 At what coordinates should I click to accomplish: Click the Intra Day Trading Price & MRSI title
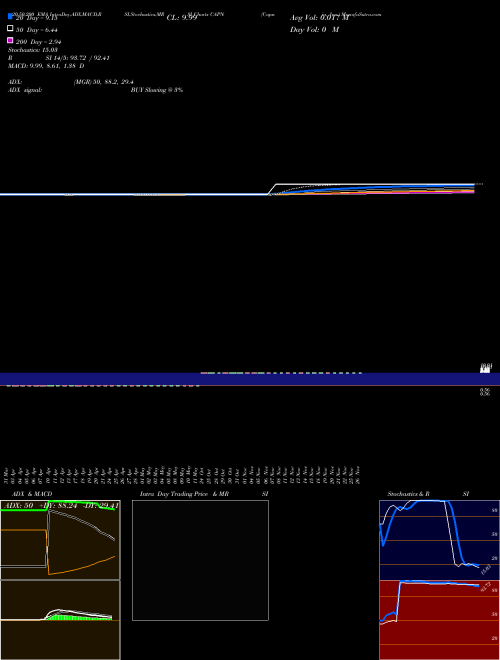[204, 494]
